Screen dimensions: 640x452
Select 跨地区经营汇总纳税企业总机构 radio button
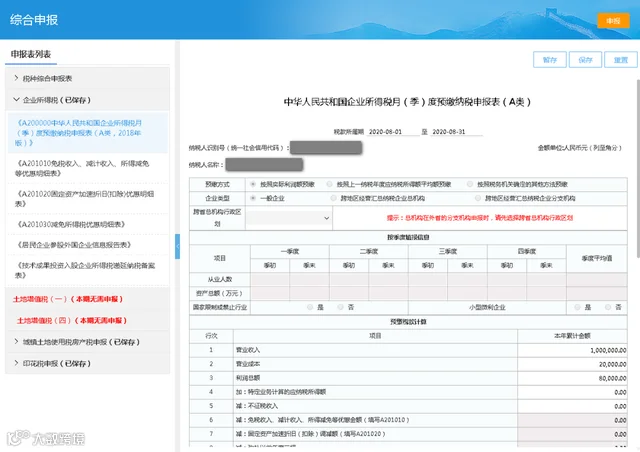(x=333, y=198)
